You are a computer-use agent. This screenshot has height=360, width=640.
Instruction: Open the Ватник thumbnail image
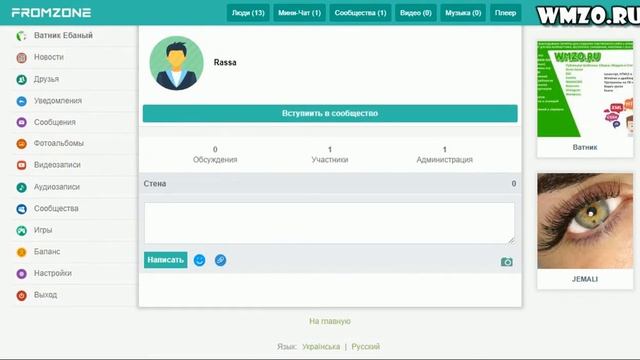[585, 89]
